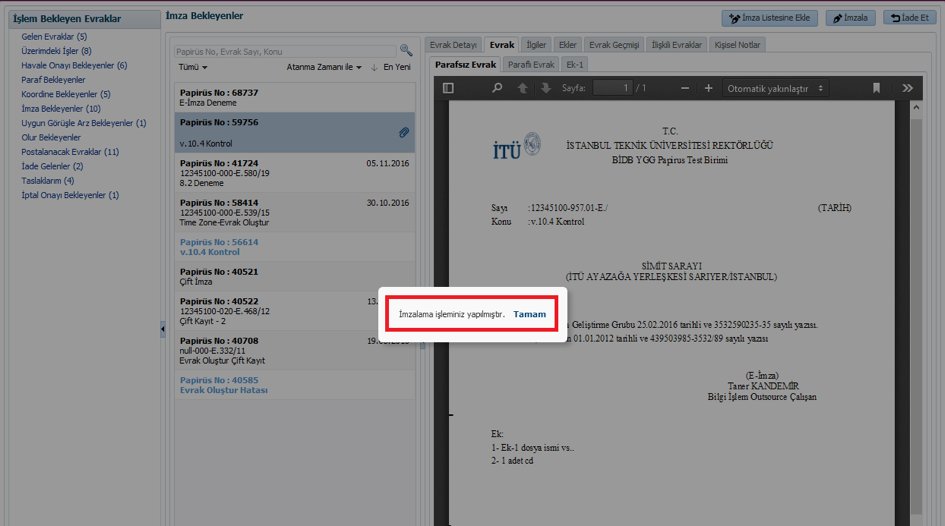The image size is (945, 526).
Task: Open Paraf Bekleyenler in the sidebar
Action: [x=53, y=80]
